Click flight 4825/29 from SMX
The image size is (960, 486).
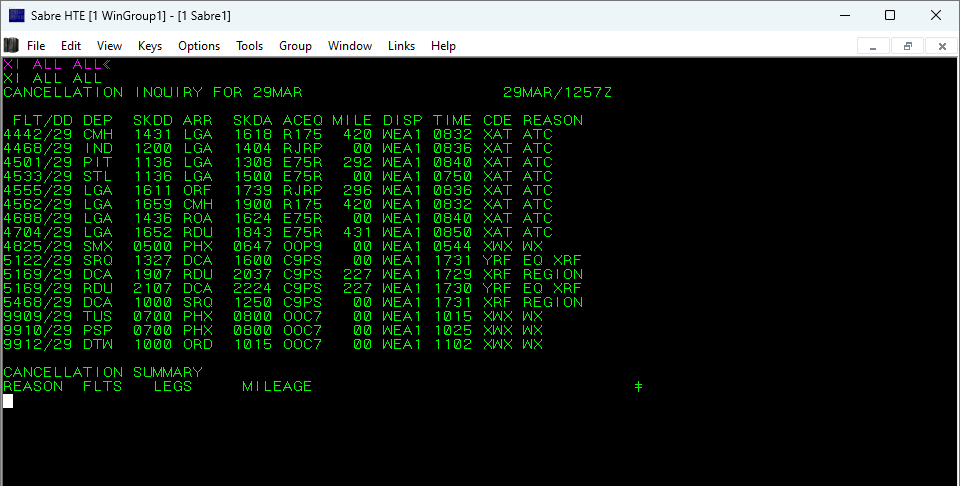[x=273, y=247]
